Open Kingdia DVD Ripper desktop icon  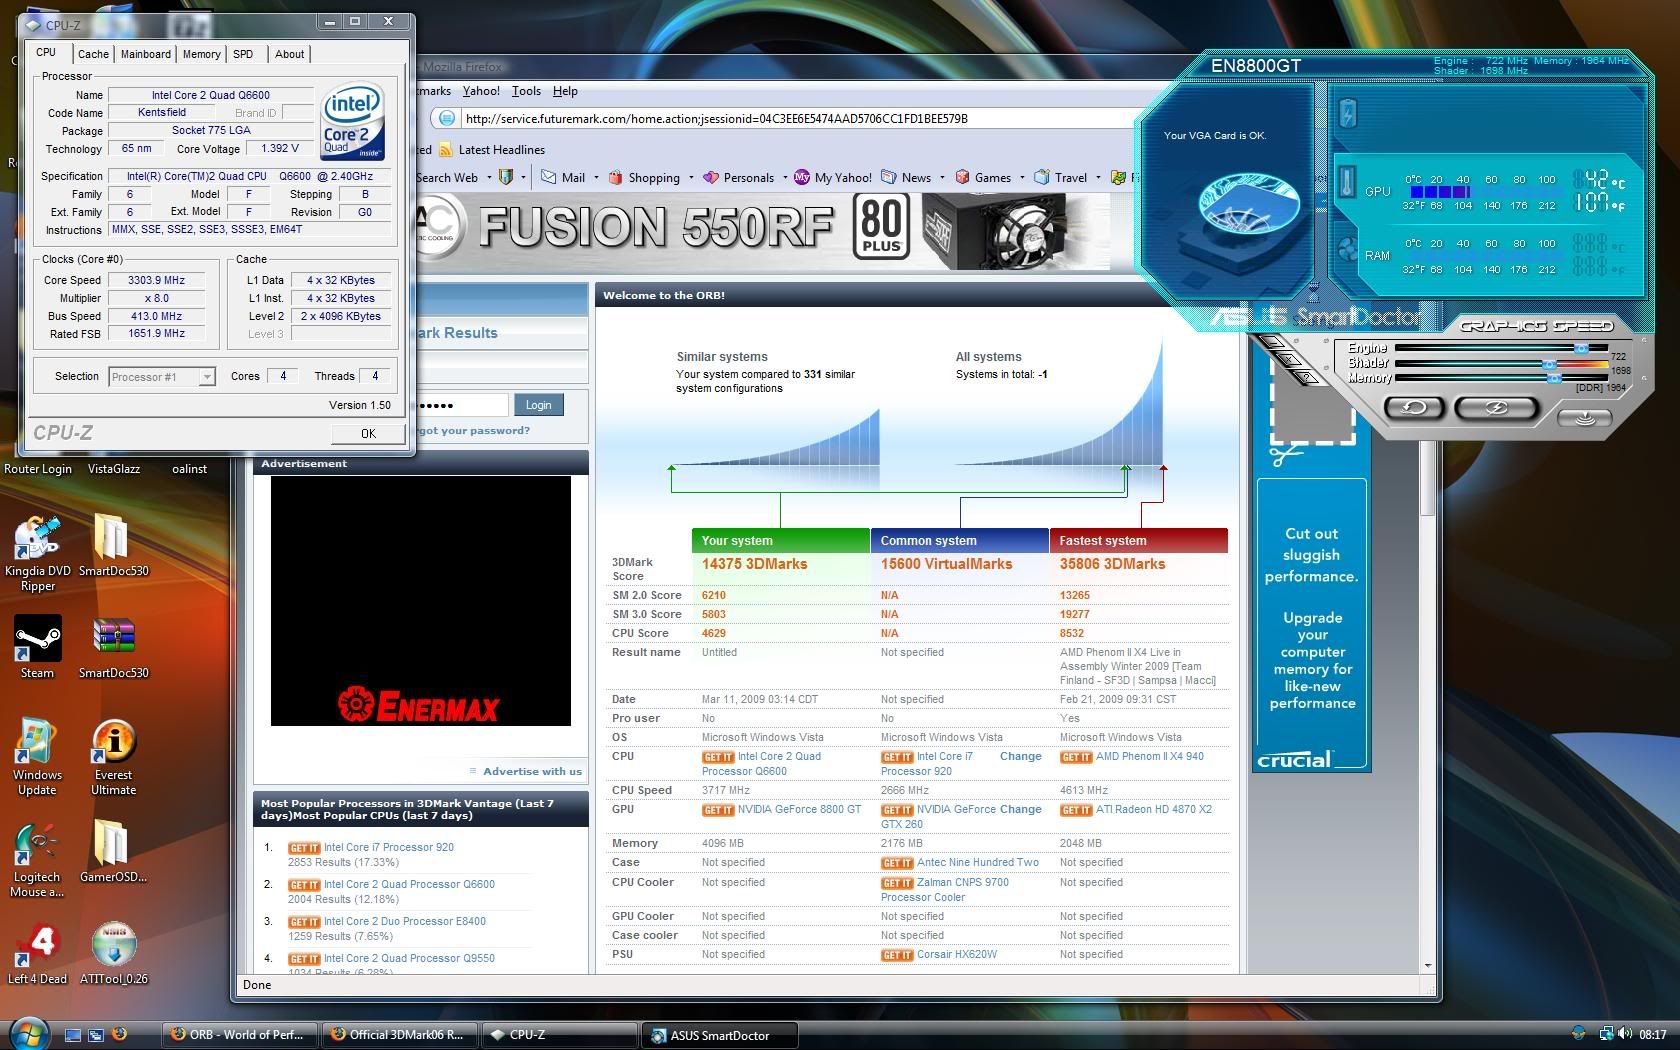click(x=38, y=554)
